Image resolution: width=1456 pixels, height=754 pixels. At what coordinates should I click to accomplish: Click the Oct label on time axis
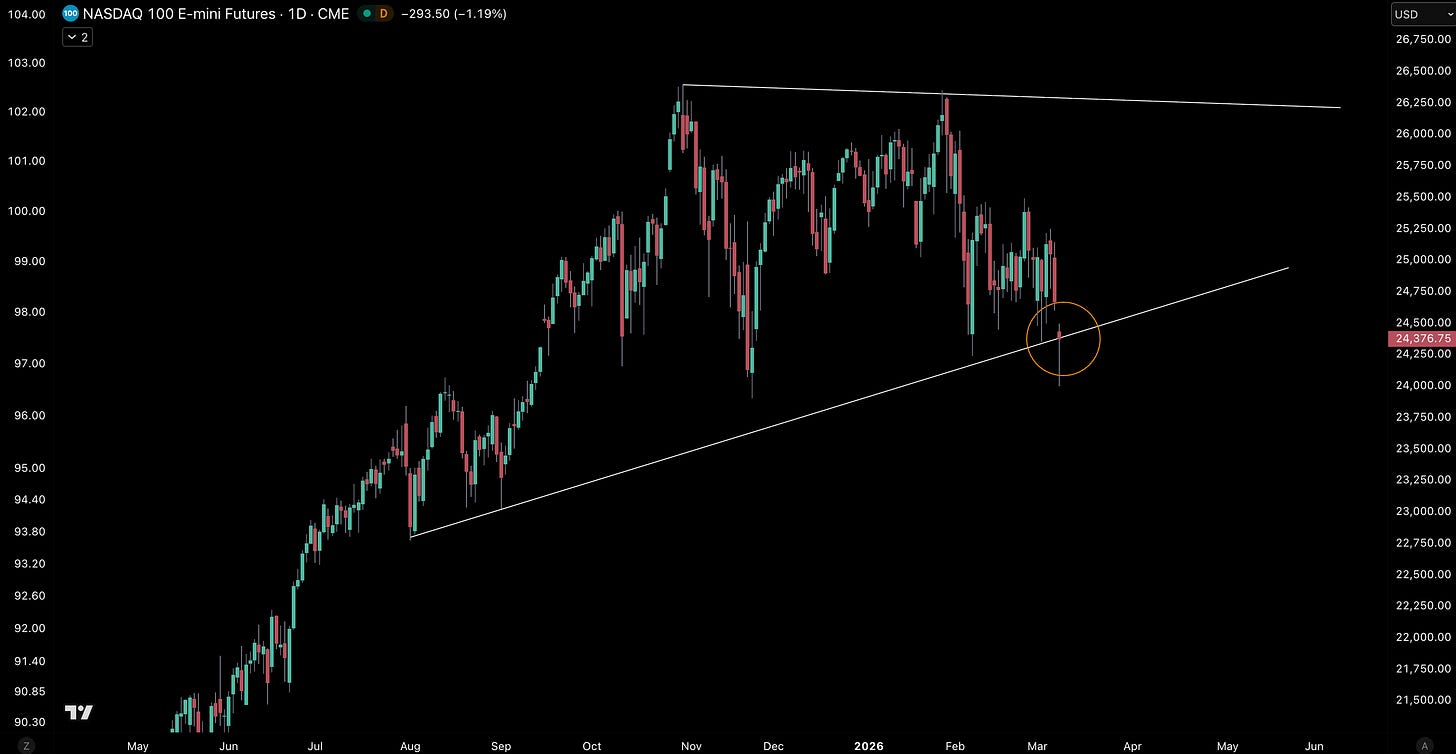(592, 746)
